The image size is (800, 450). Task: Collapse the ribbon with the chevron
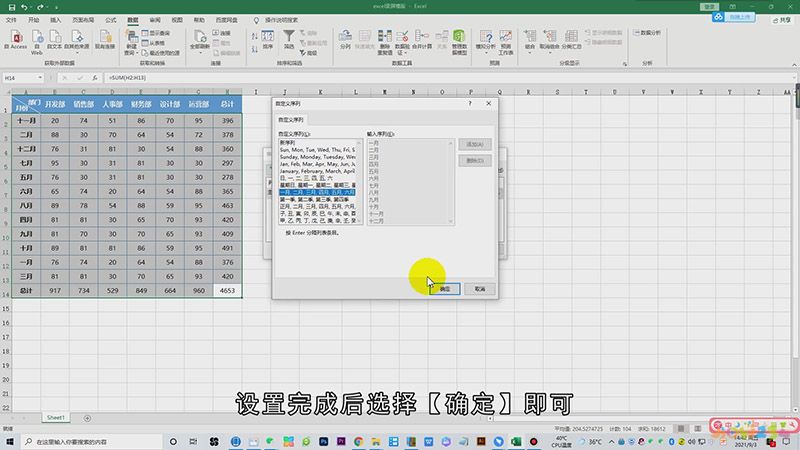(x=794, y=65)
